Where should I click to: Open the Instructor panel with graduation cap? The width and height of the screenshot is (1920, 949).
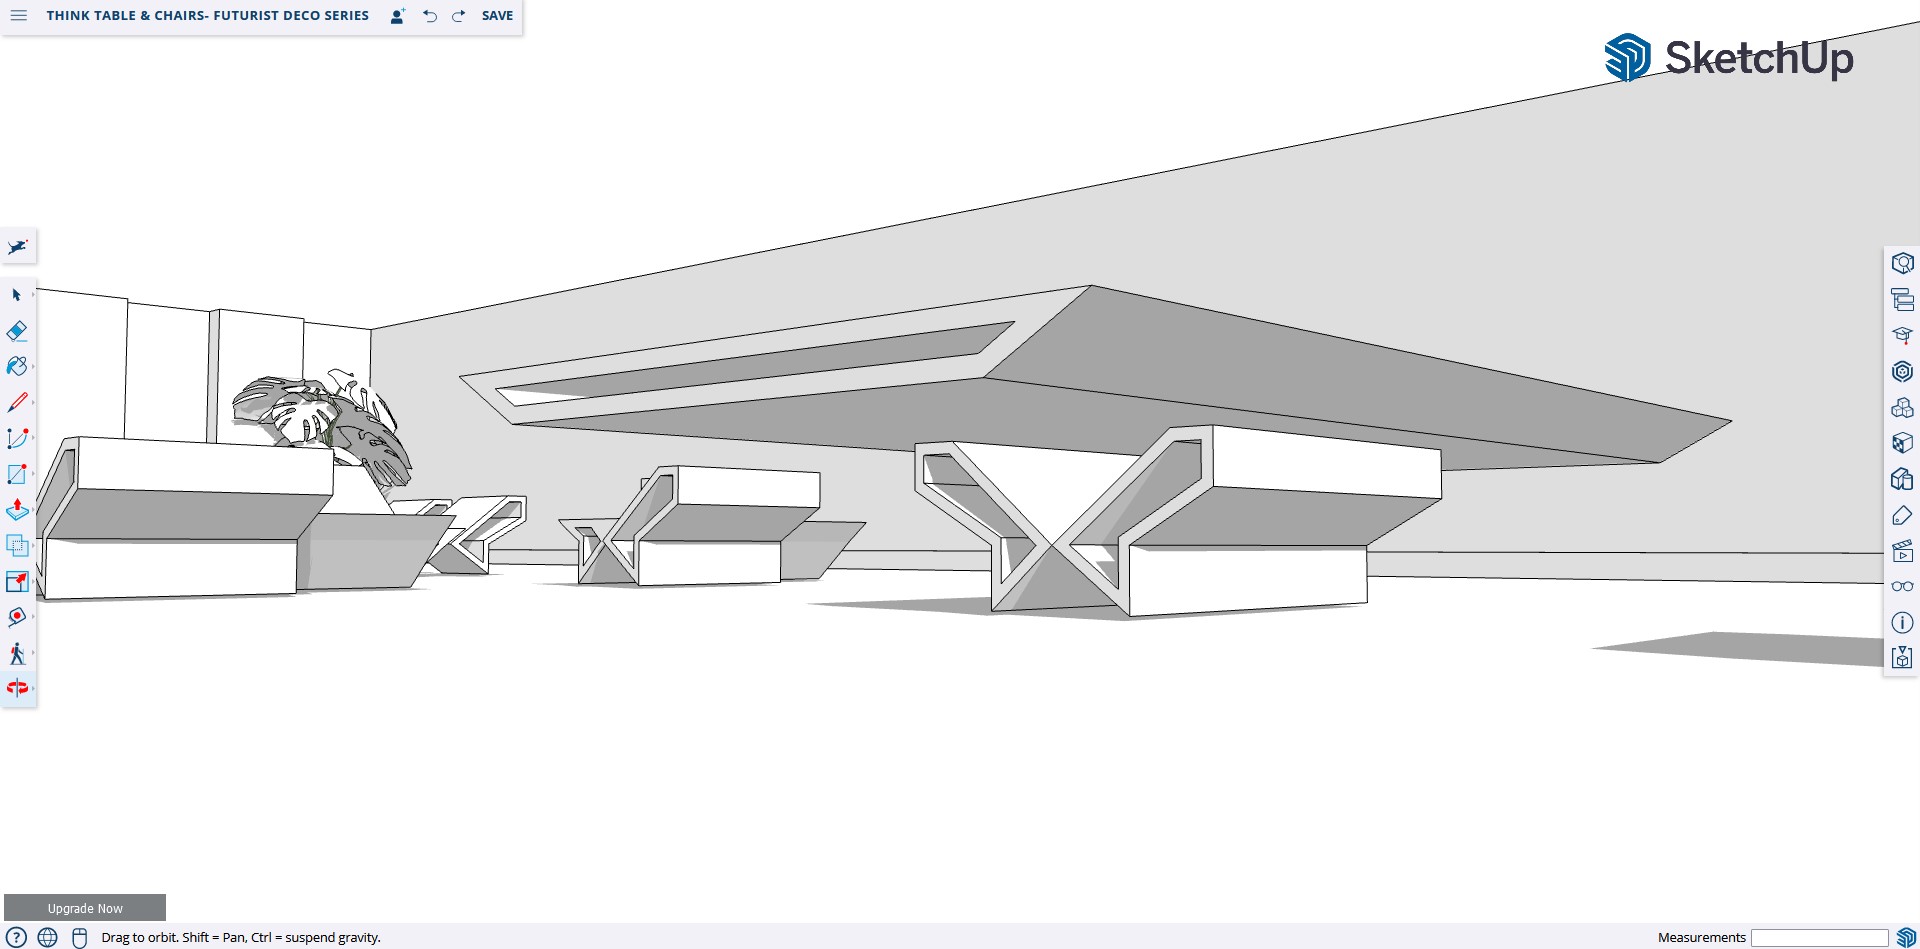tap(1902, 335)
